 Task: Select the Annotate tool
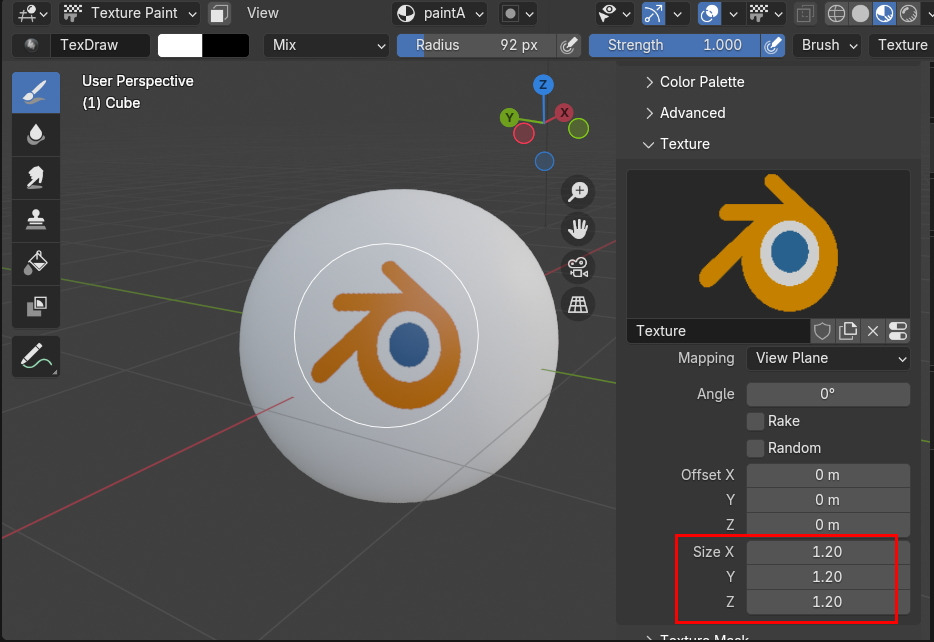coord(36,356)
